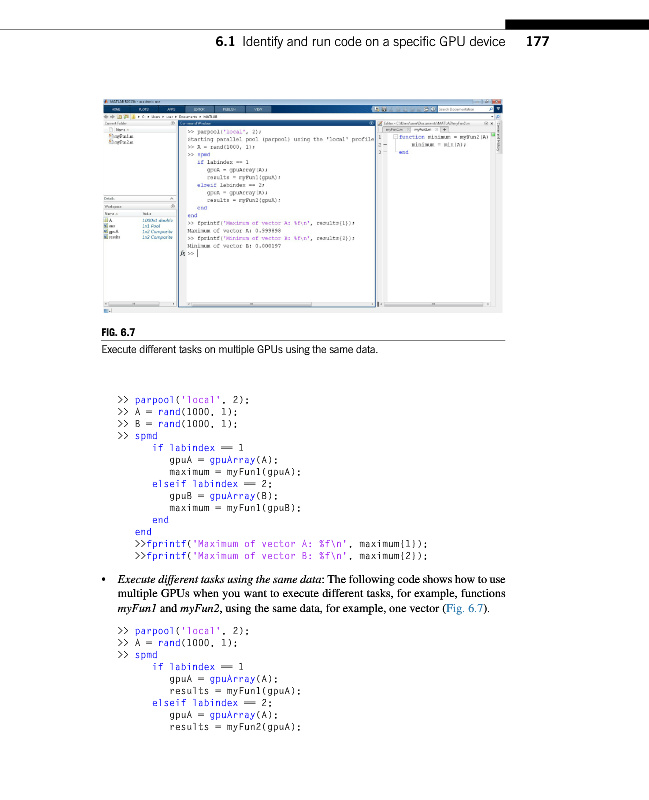The height and width of the screenshot is (800, 649).
Task: Click the back arrow in address bar
Action: [106, 116]
